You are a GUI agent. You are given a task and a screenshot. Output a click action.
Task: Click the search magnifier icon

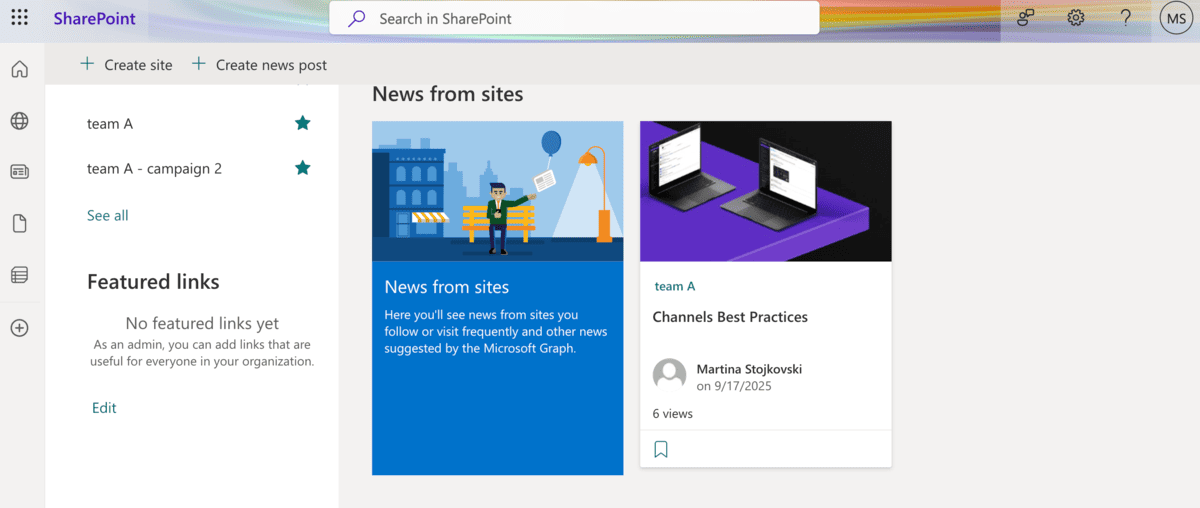tap(357, 18)
